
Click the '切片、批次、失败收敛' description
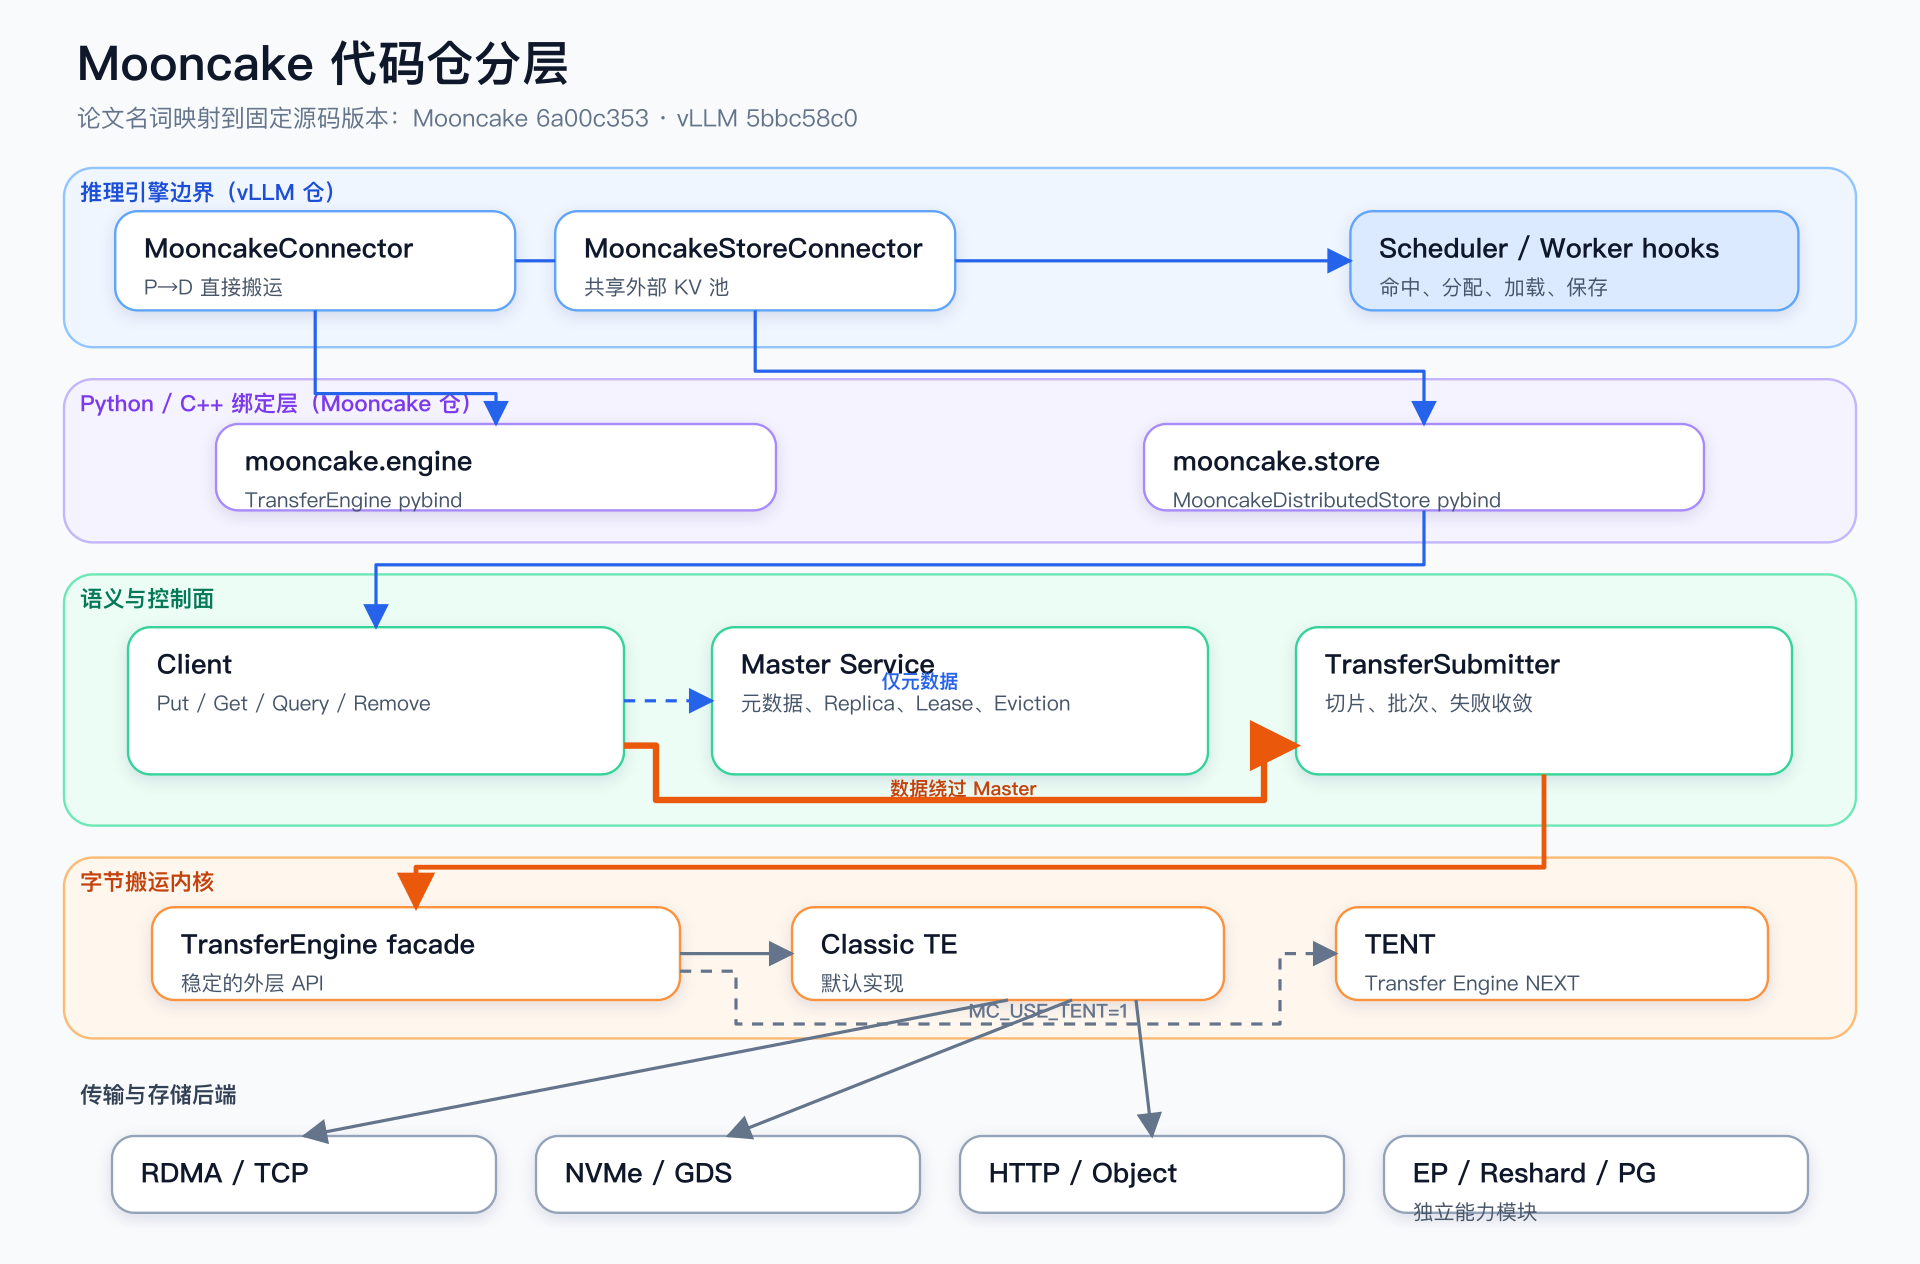pos(1428,704)
